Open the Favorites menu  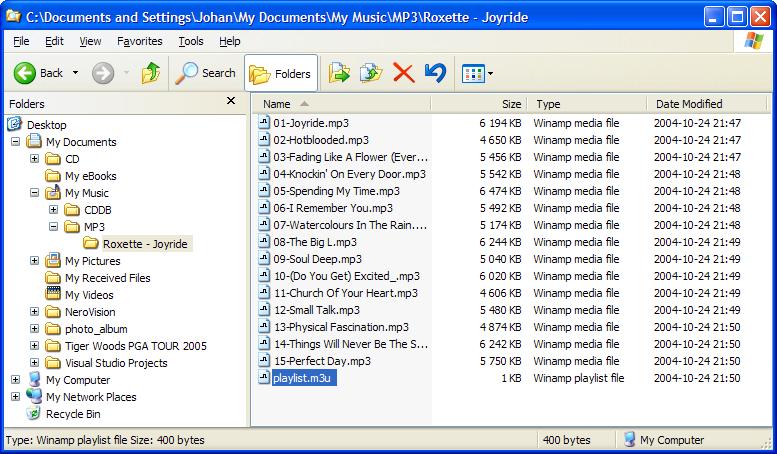coord(140,41)
